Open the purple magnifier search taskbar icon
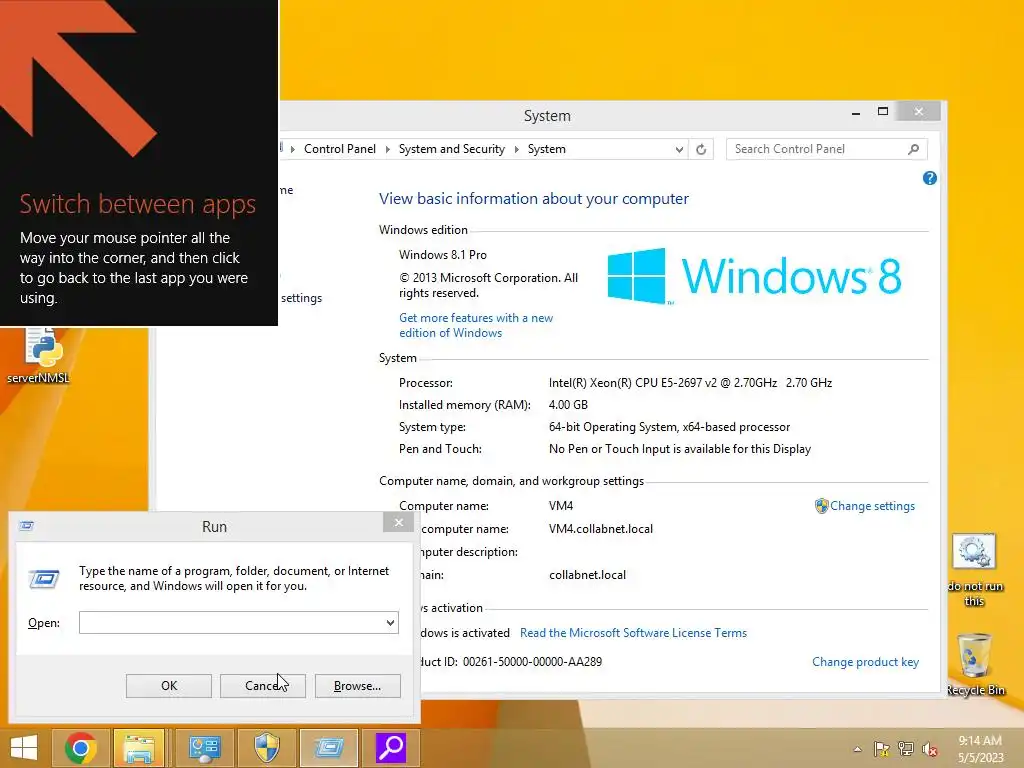 coord(391,748)
